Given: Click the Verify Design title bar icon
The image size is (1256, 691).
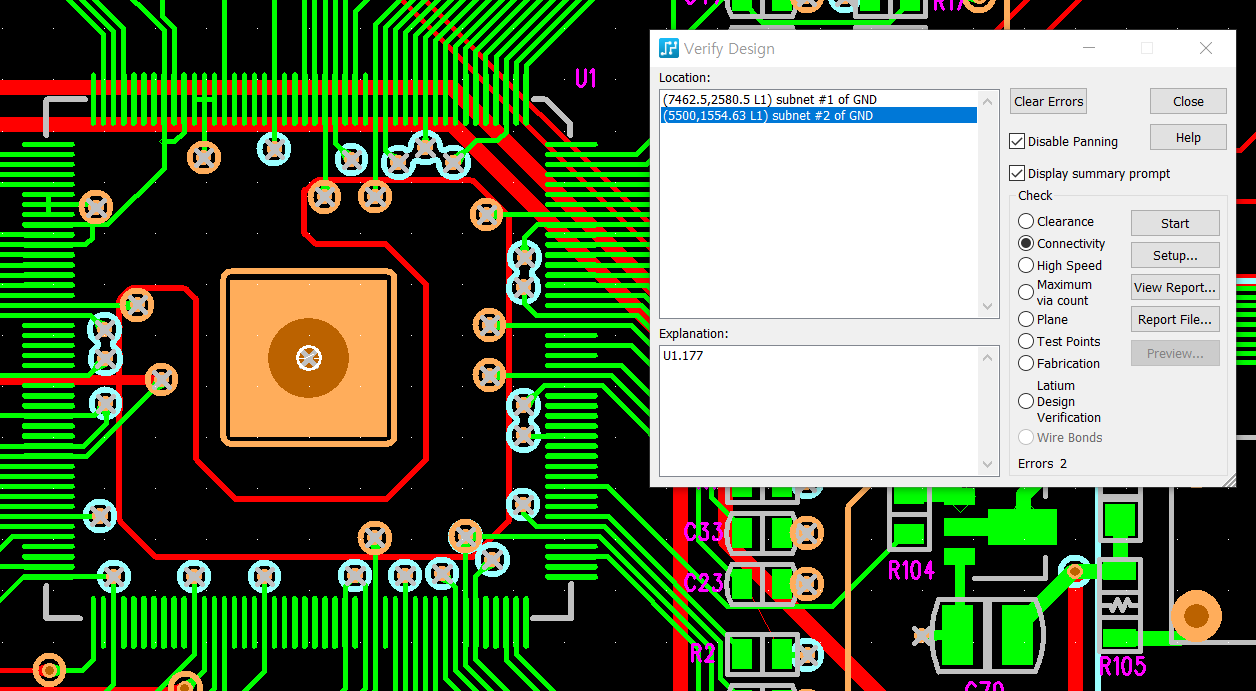Looking at the screenshot, I should [669, 49].
